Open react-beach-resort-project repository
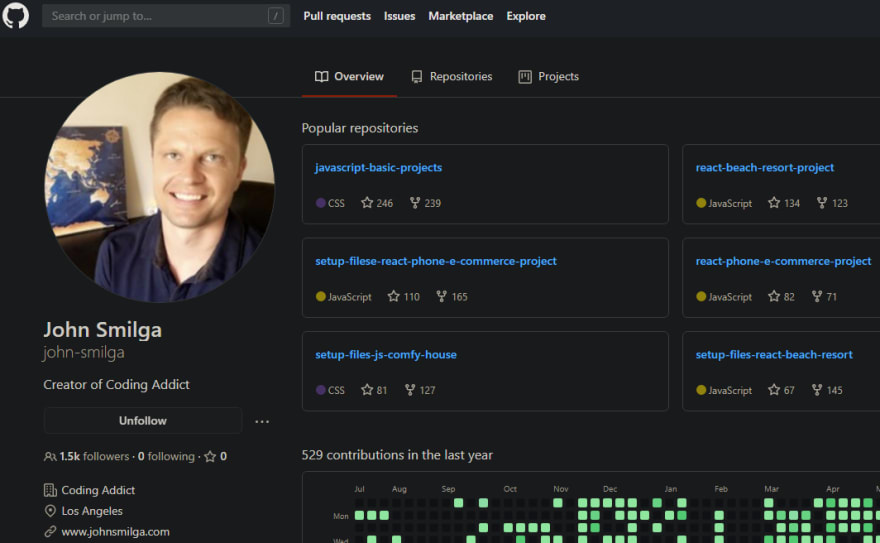Screen dimensions: 880x543 [764, 167]
